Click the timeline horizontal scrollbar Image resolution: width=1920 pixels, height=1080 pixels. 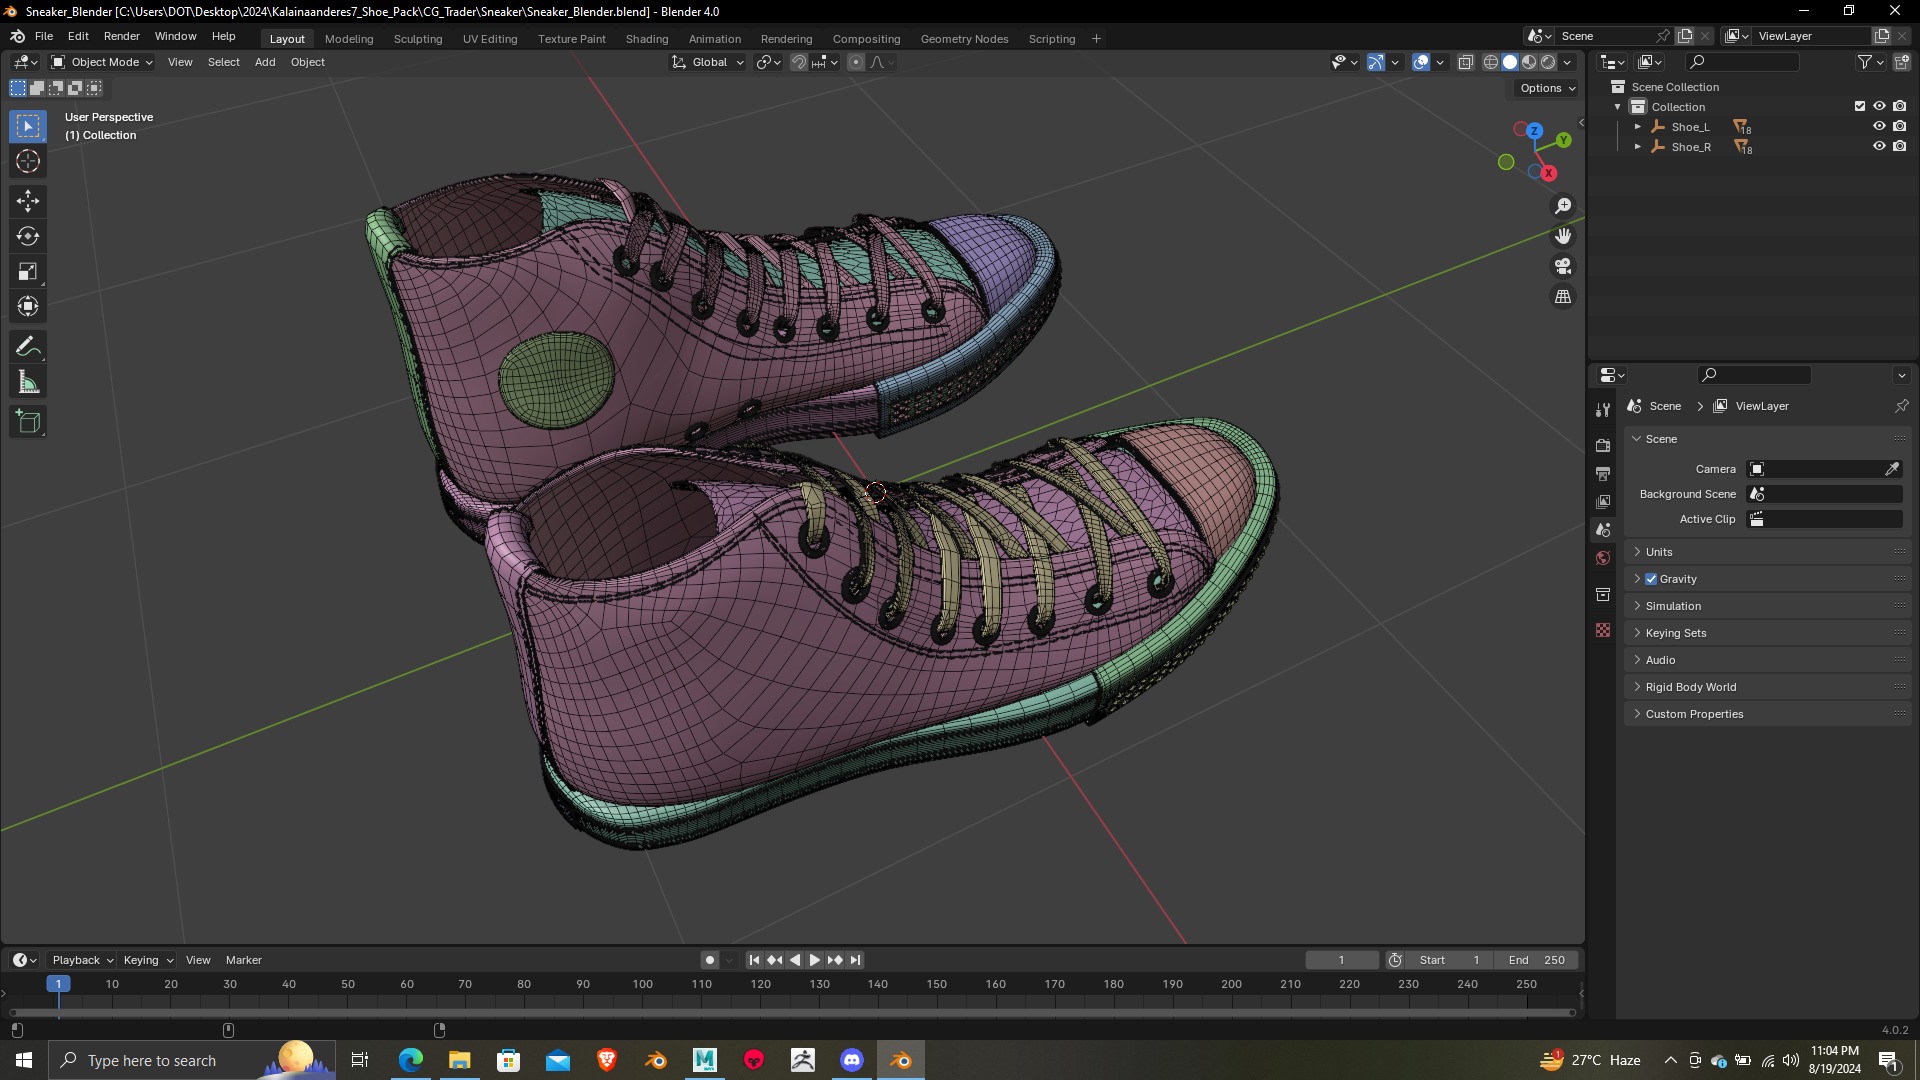click(x=793, y=1013)
